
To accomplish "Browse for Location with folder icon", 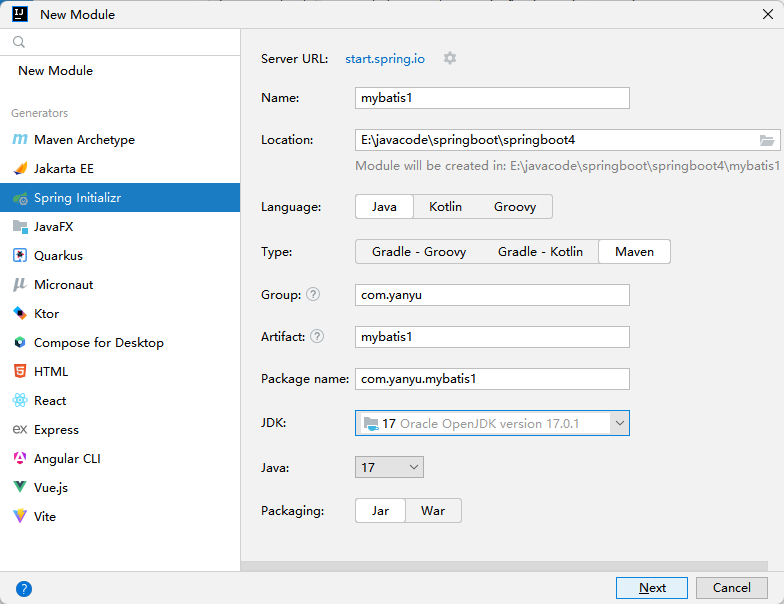I will [x=767, y=140].
